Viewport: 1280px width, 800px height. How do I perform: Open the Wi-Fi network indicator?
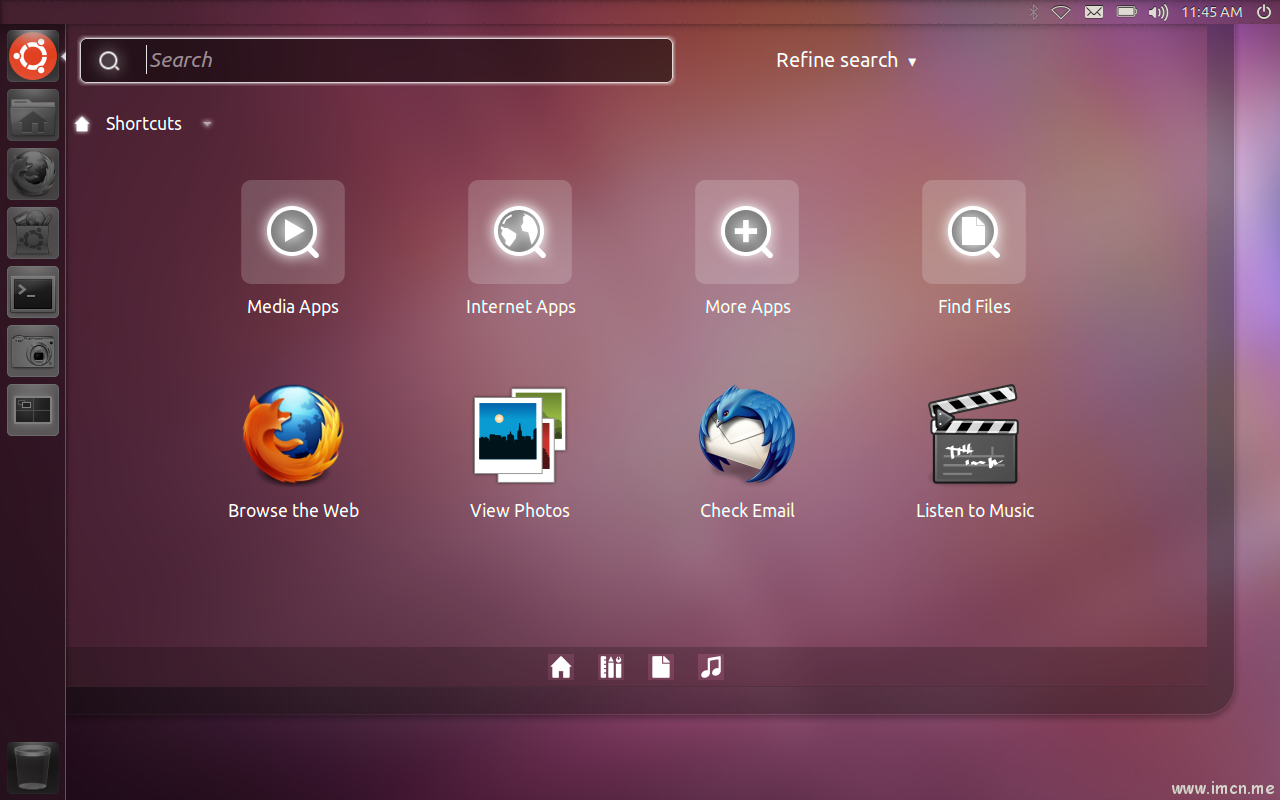coord(1061,12)
